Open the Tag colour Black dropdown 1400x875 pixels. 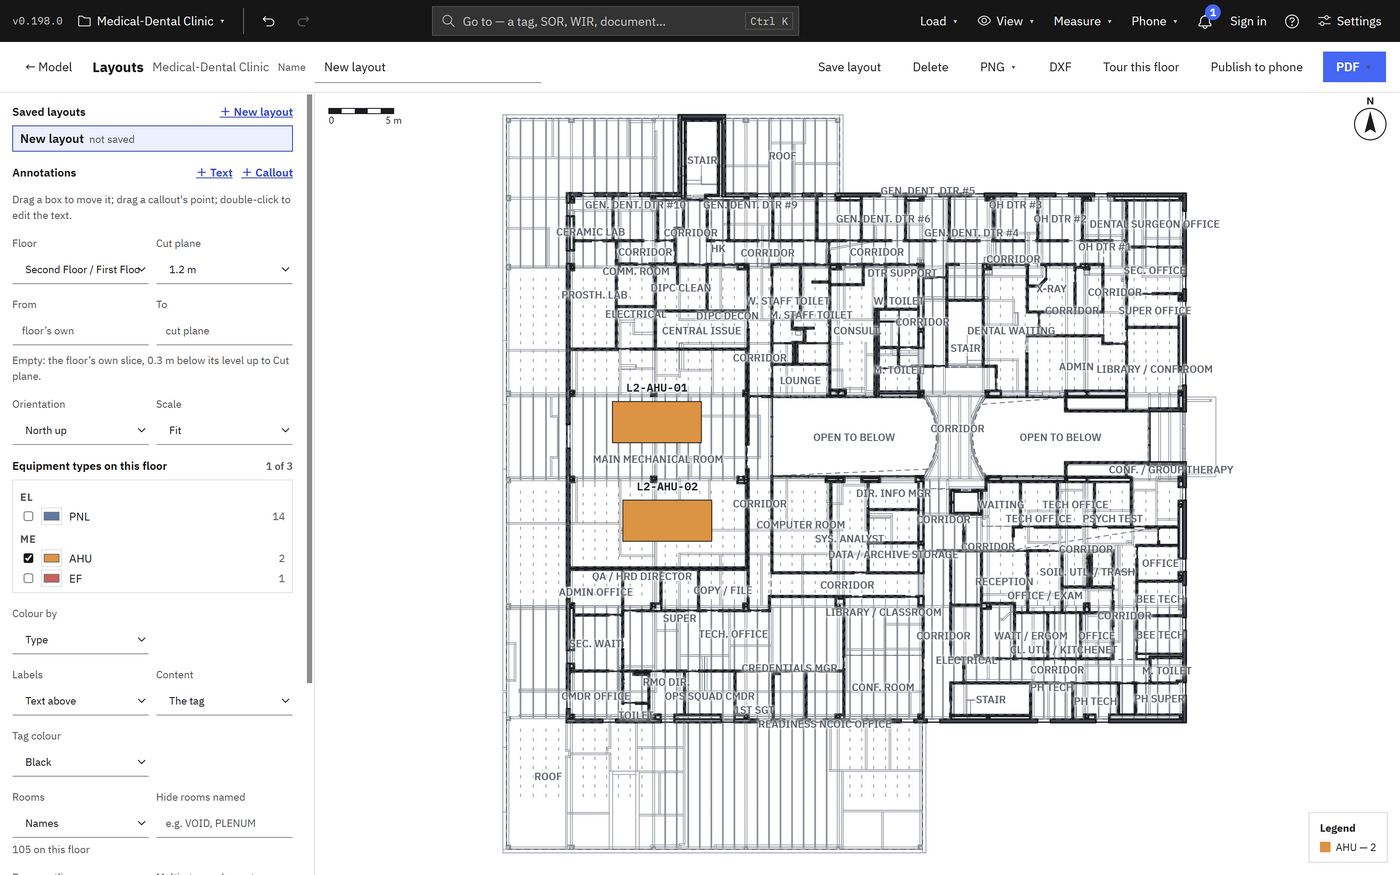pos(81,762)
